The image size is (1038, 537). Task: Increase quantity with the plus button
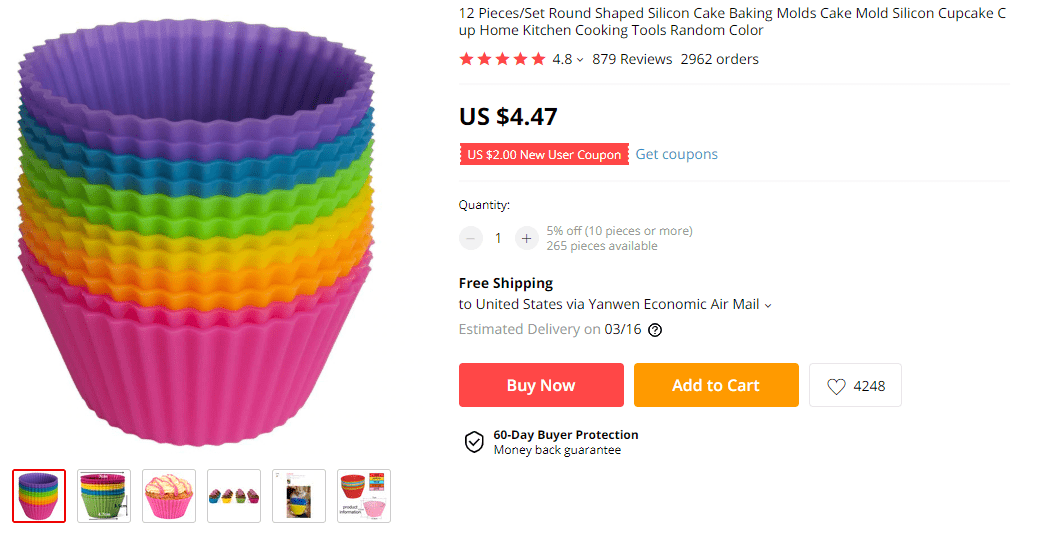[526, 238]
